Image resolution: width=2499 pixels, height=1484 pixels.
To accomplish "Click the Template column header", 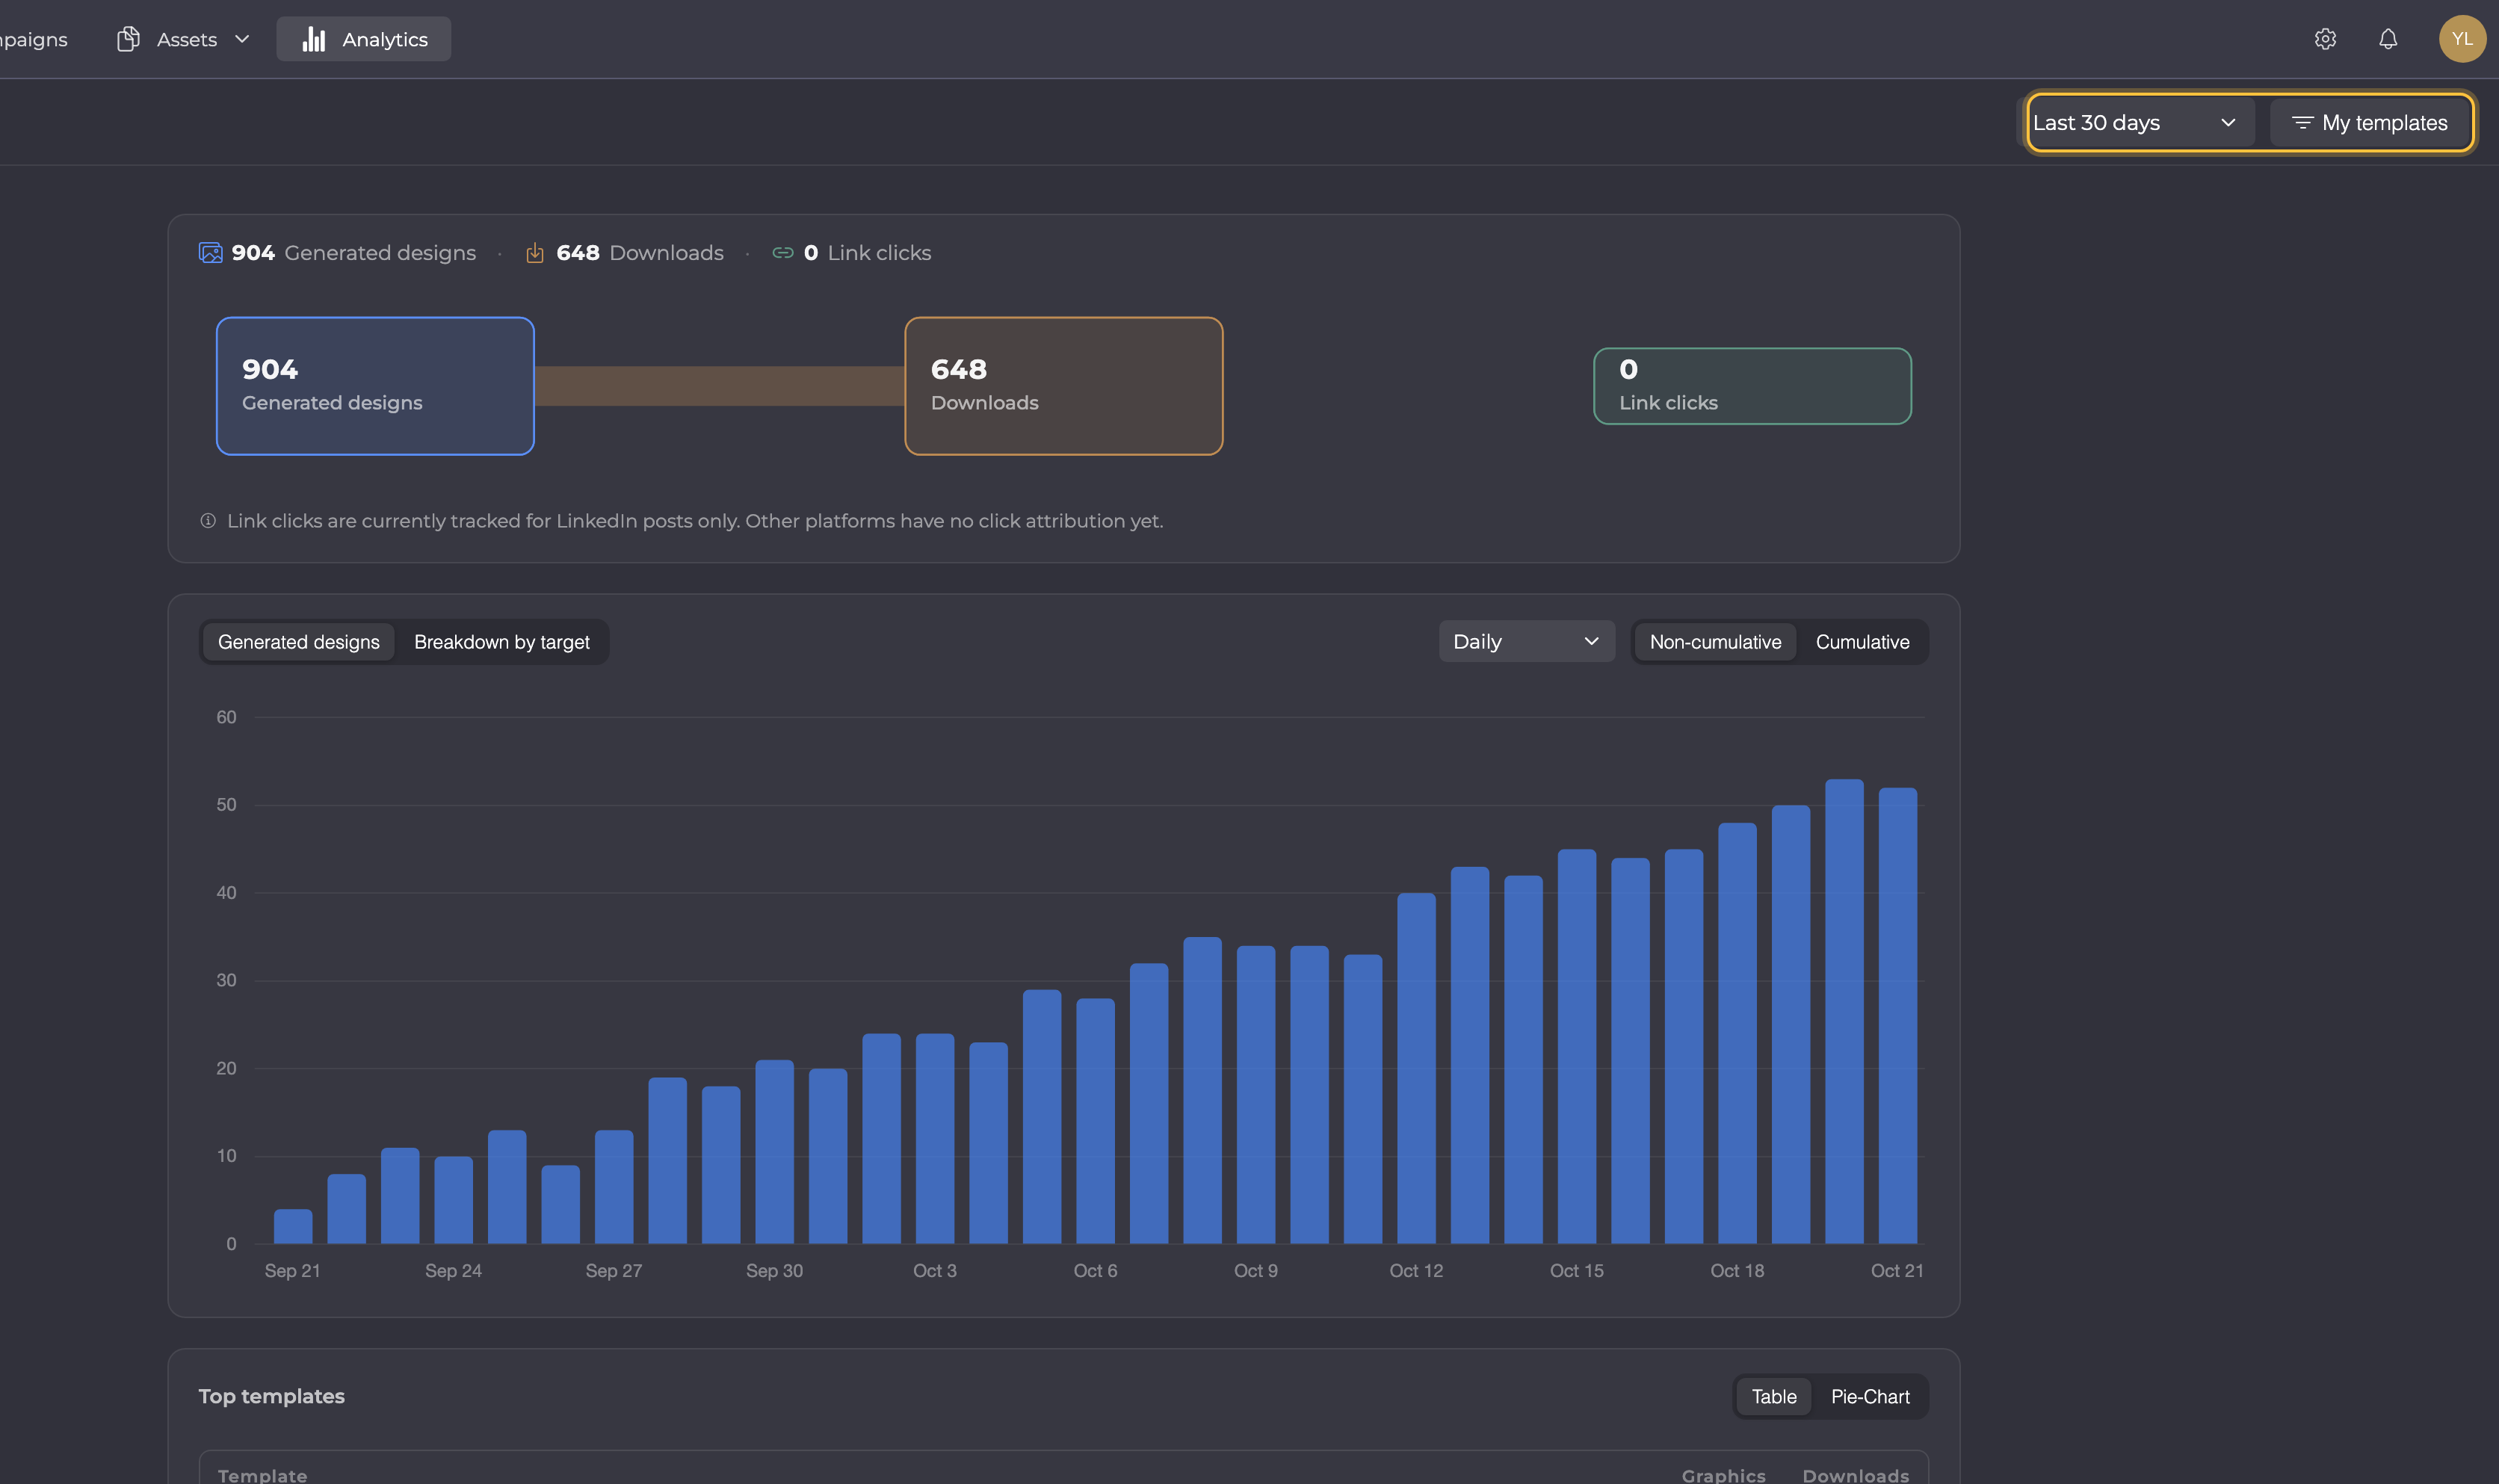I will pyautogui.click(x=262, y=1475).
